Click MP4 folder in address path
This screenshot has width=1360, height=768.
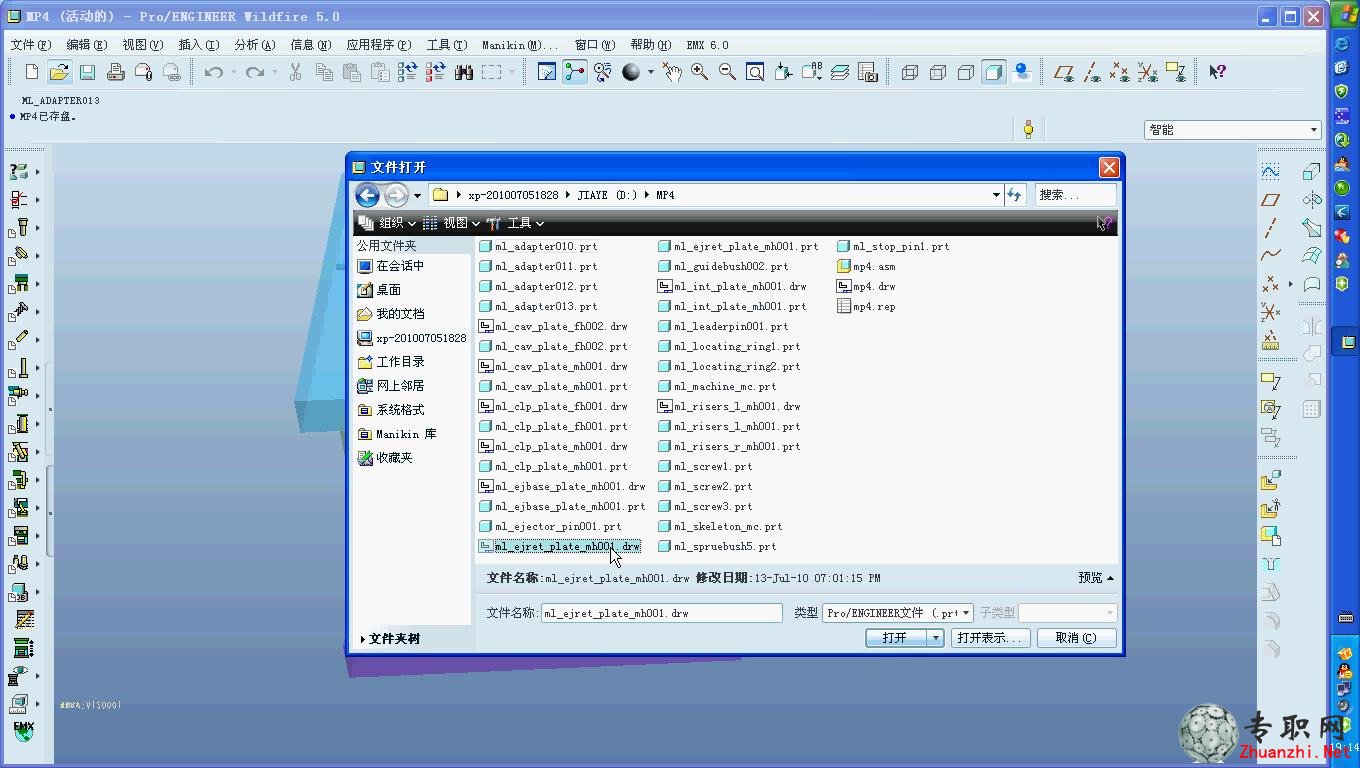pos(665,195)
